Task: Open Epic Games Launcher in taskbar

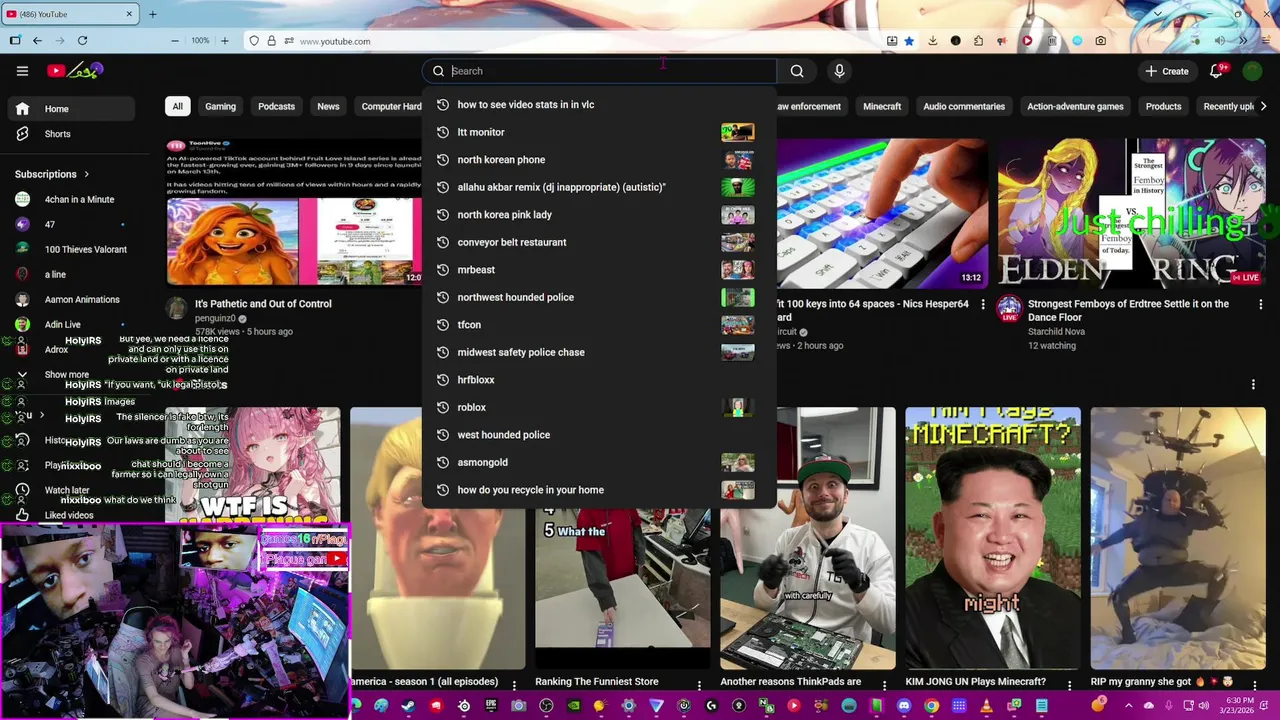Action: tap(491, 706)
